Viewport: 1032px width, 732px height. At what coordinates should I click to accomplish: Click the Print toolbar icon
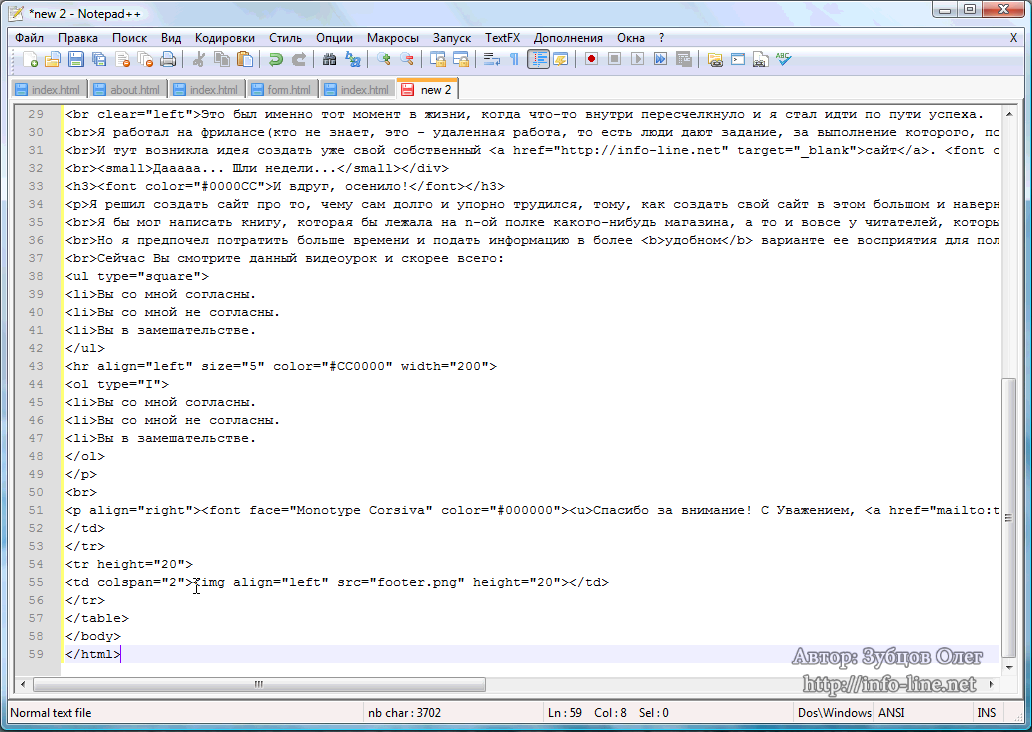(168, 60)
